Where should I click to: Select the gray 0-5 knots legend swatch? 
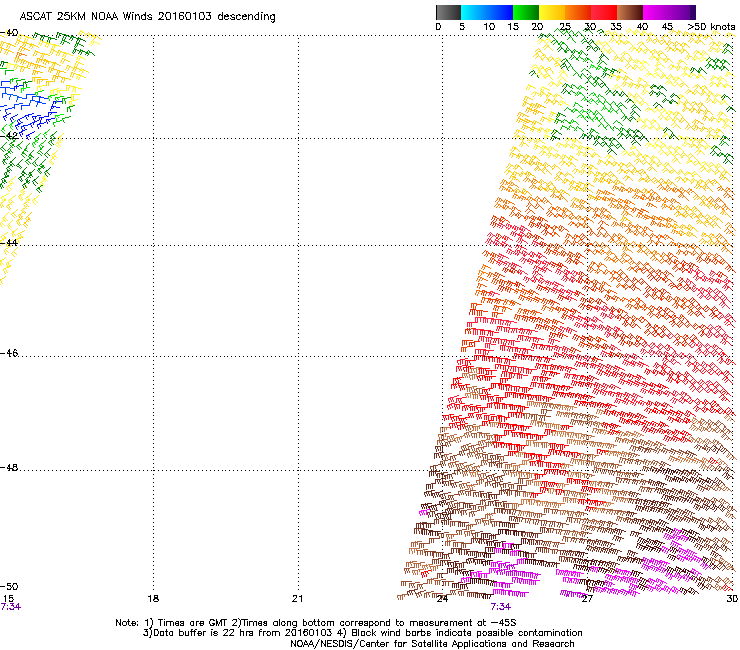(448, 12)
